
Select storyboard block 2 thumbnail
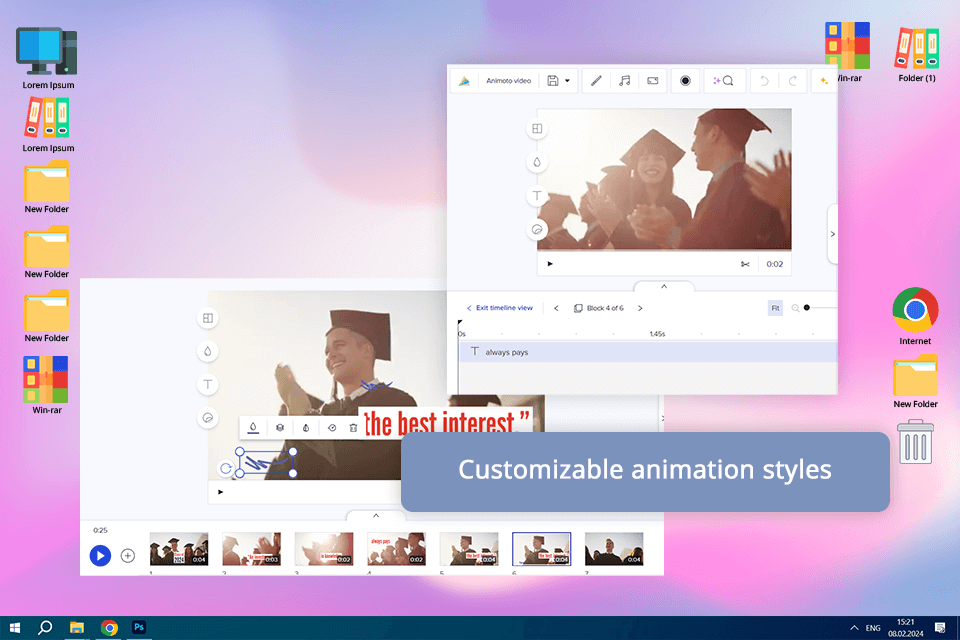[251, 549]
